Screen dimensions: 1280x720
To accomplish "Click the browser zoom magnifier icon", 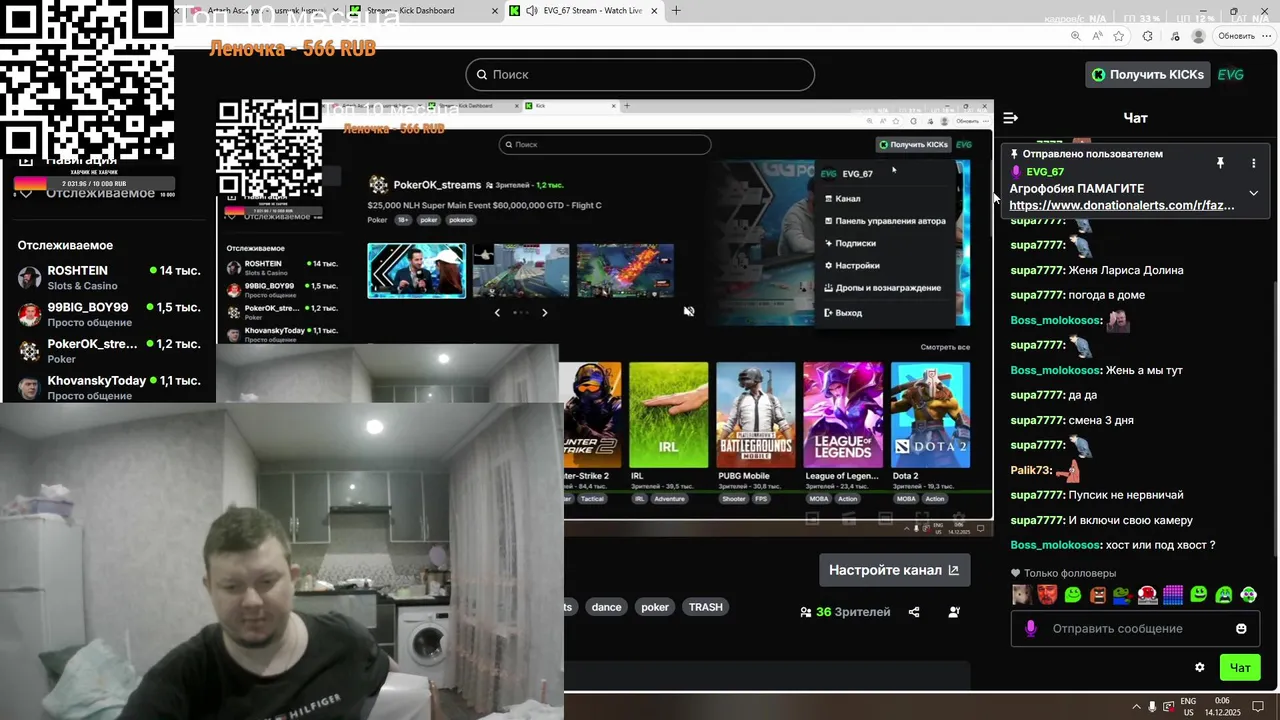I will (x=1076, y=36).
